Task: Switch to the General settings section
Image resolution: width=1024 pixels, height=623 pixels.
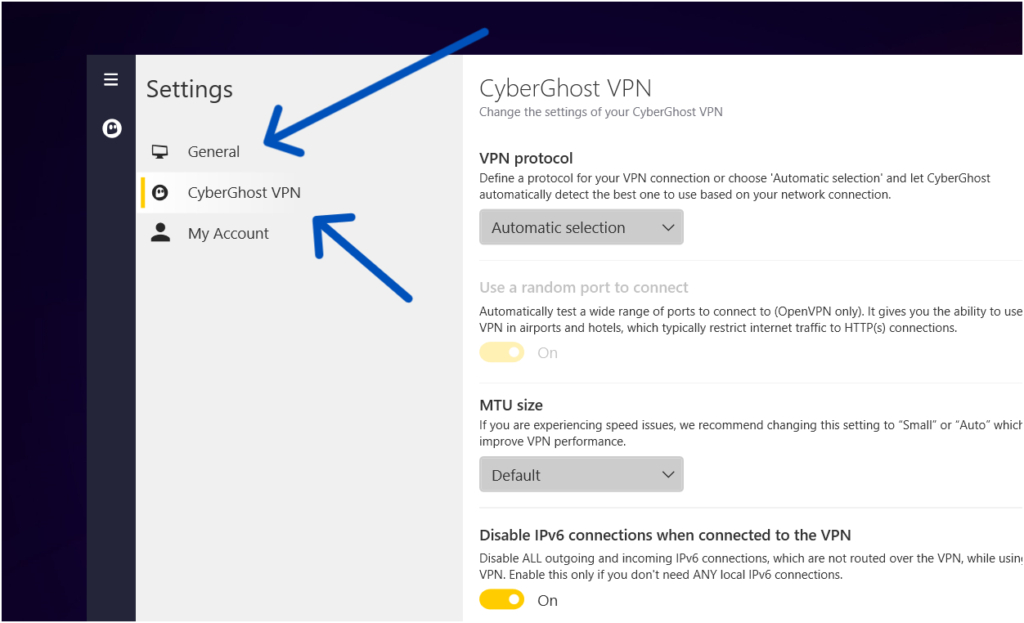Action: (213, 151)
